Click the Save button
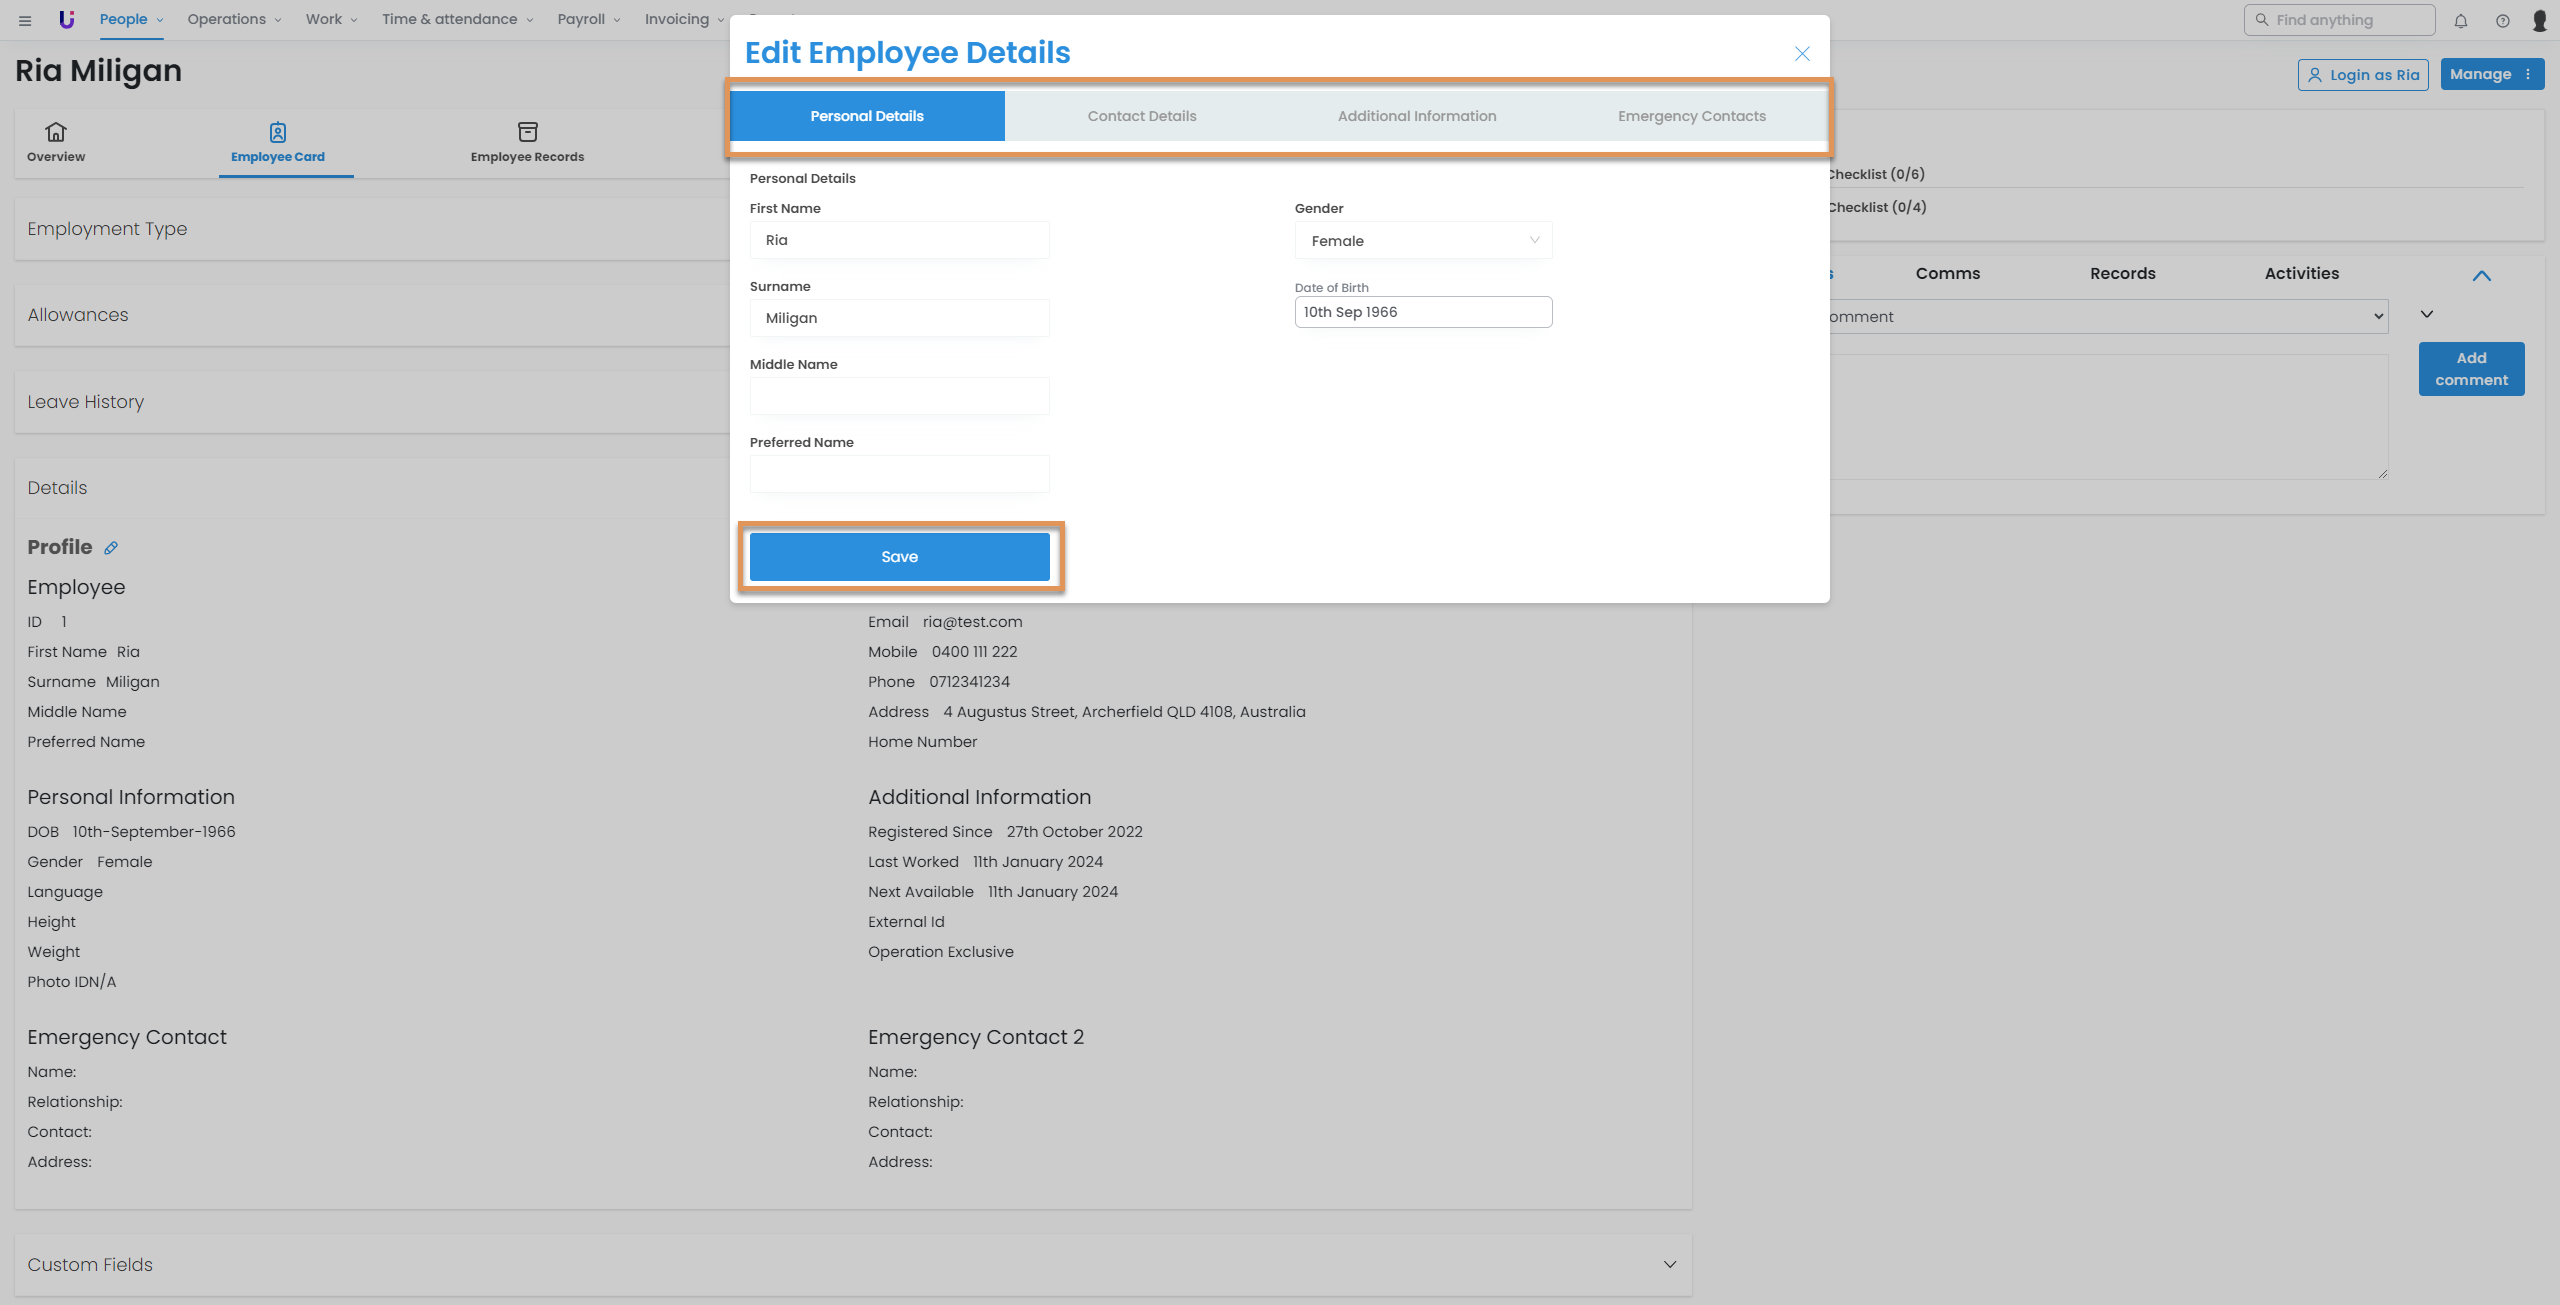Viewport: 2560px width, 1305px height. (x=899, y=557)
